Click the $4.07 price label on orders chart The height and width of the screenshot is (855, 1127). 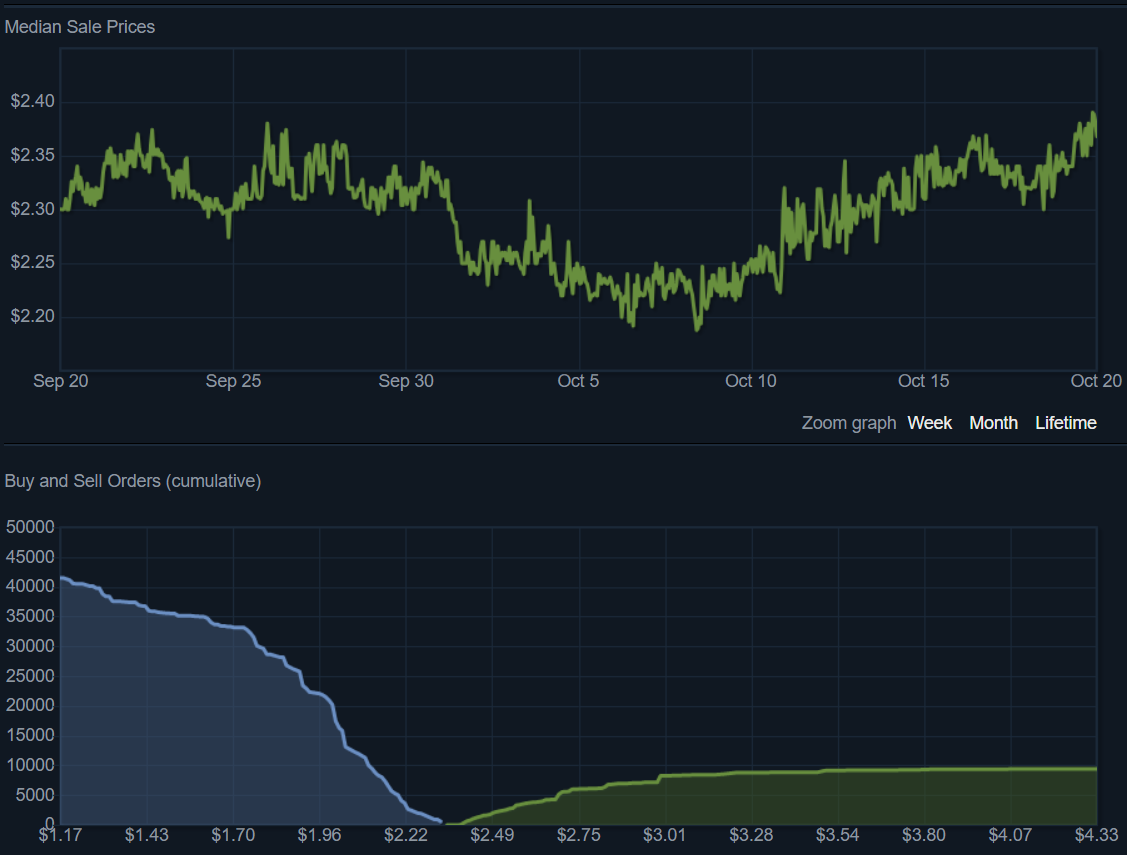coord(1010,835)
